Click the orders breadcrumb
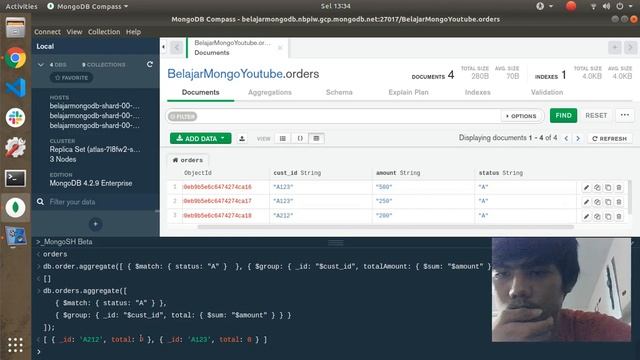Screen dimensions: 640x360 point(188,160)
